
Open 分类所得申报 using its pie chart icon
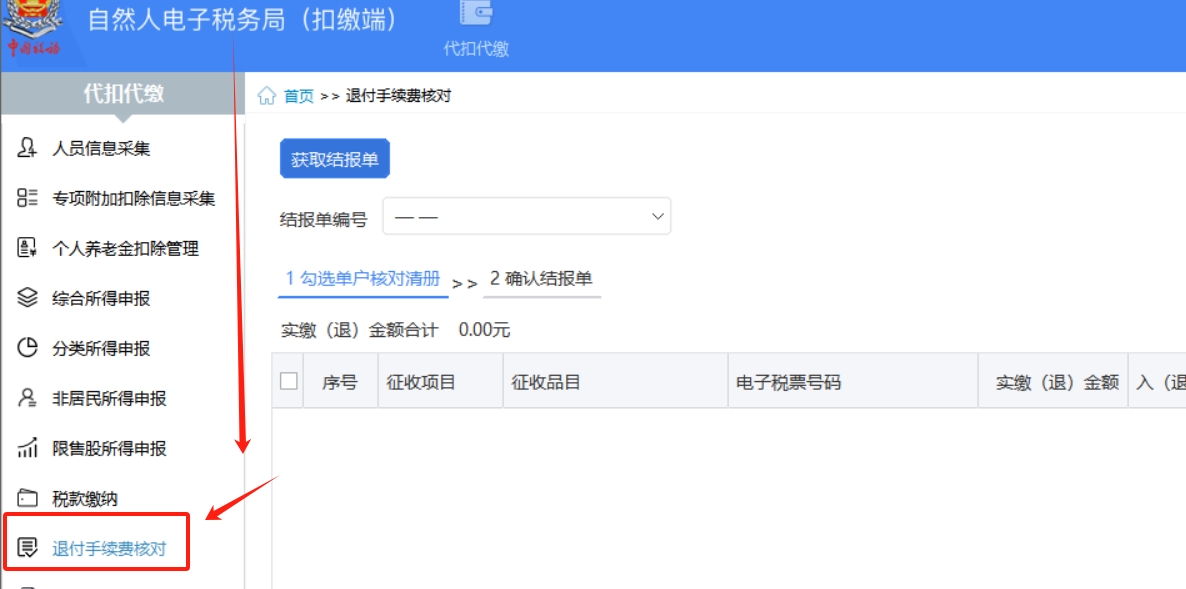click(28, 348)
